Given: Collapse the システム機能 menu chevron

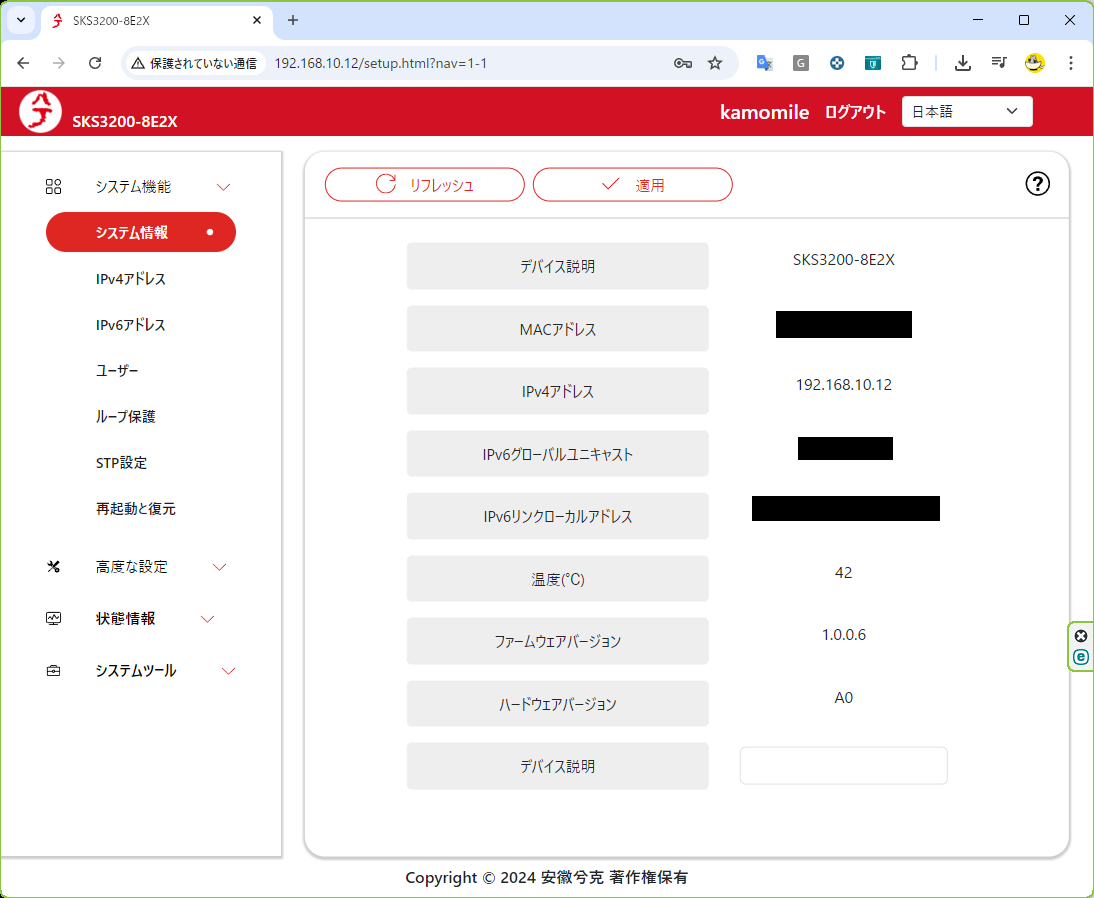Looking at the screenshot, I should coord(223,187).
